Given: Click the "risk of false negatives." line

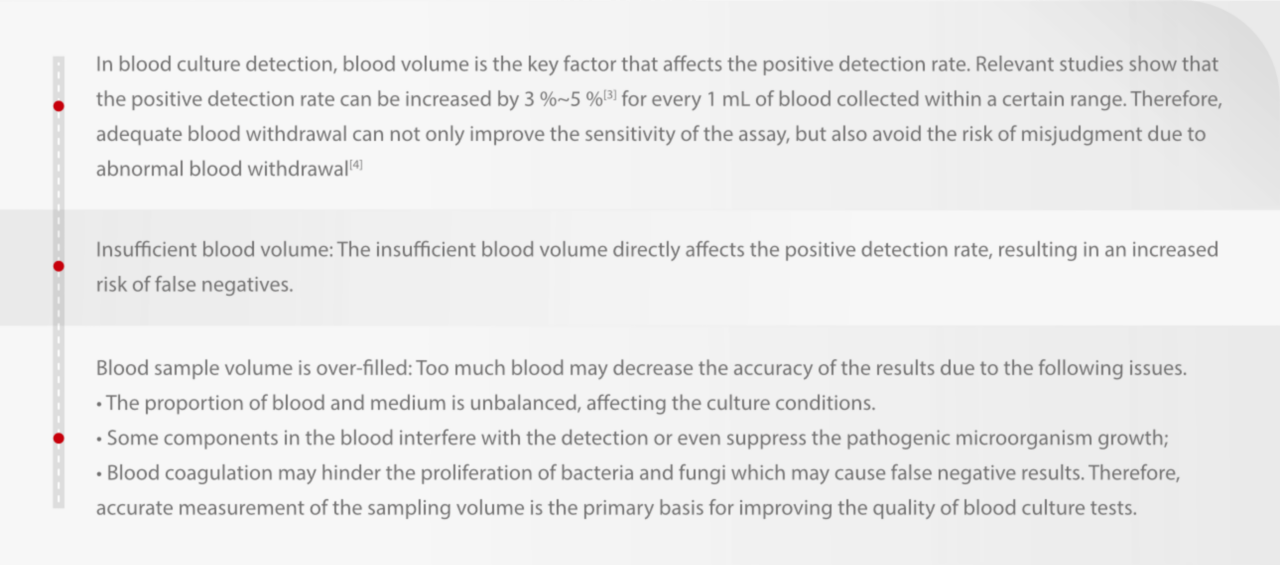Looking at the screenshot, I should tap(194, 284).
